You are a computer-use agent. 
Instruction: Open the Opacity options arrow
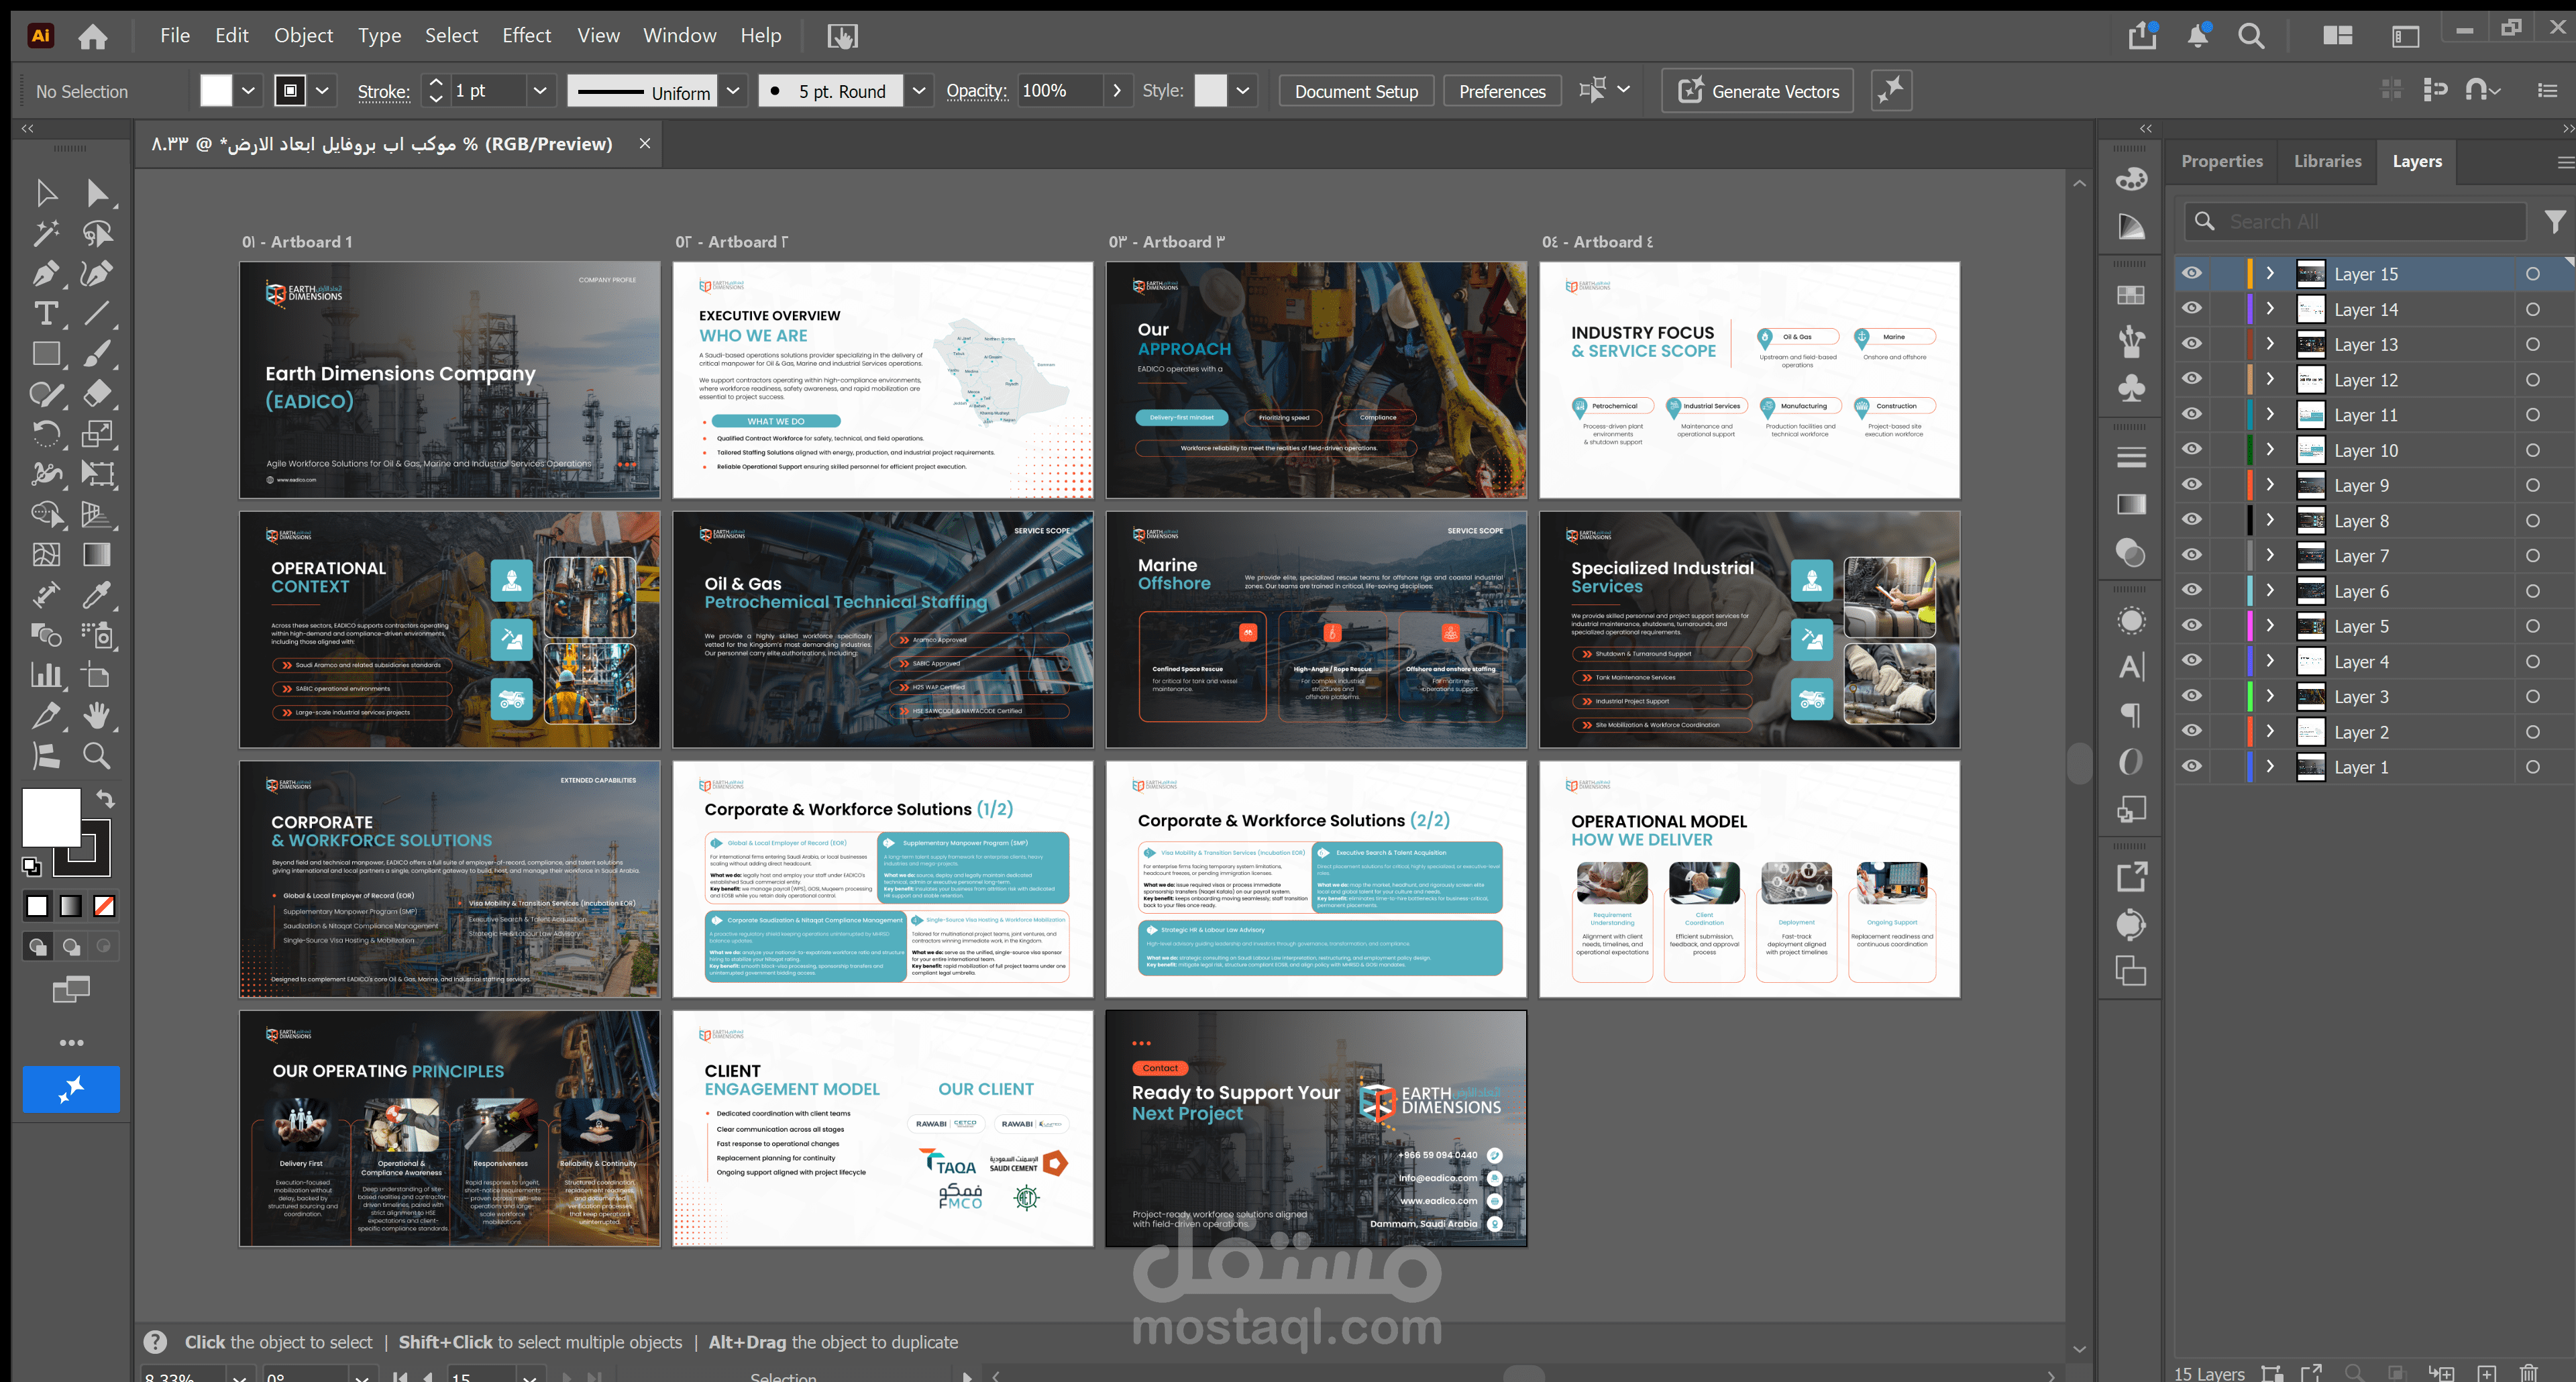coord(1117,91)
